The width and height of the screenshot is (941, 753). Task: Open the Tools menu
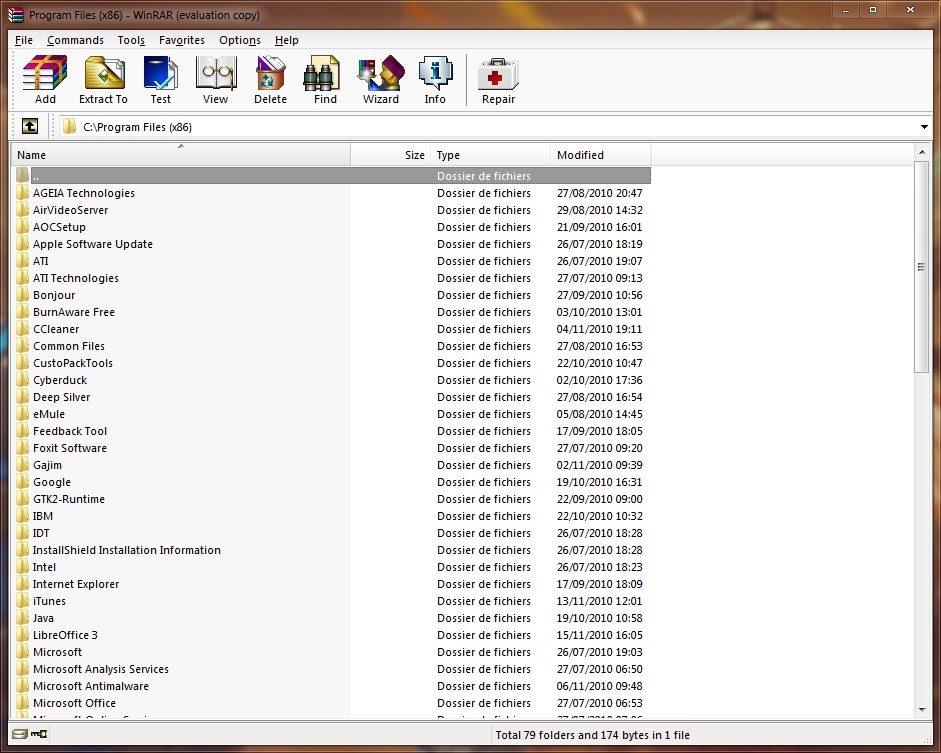point(131,40)
